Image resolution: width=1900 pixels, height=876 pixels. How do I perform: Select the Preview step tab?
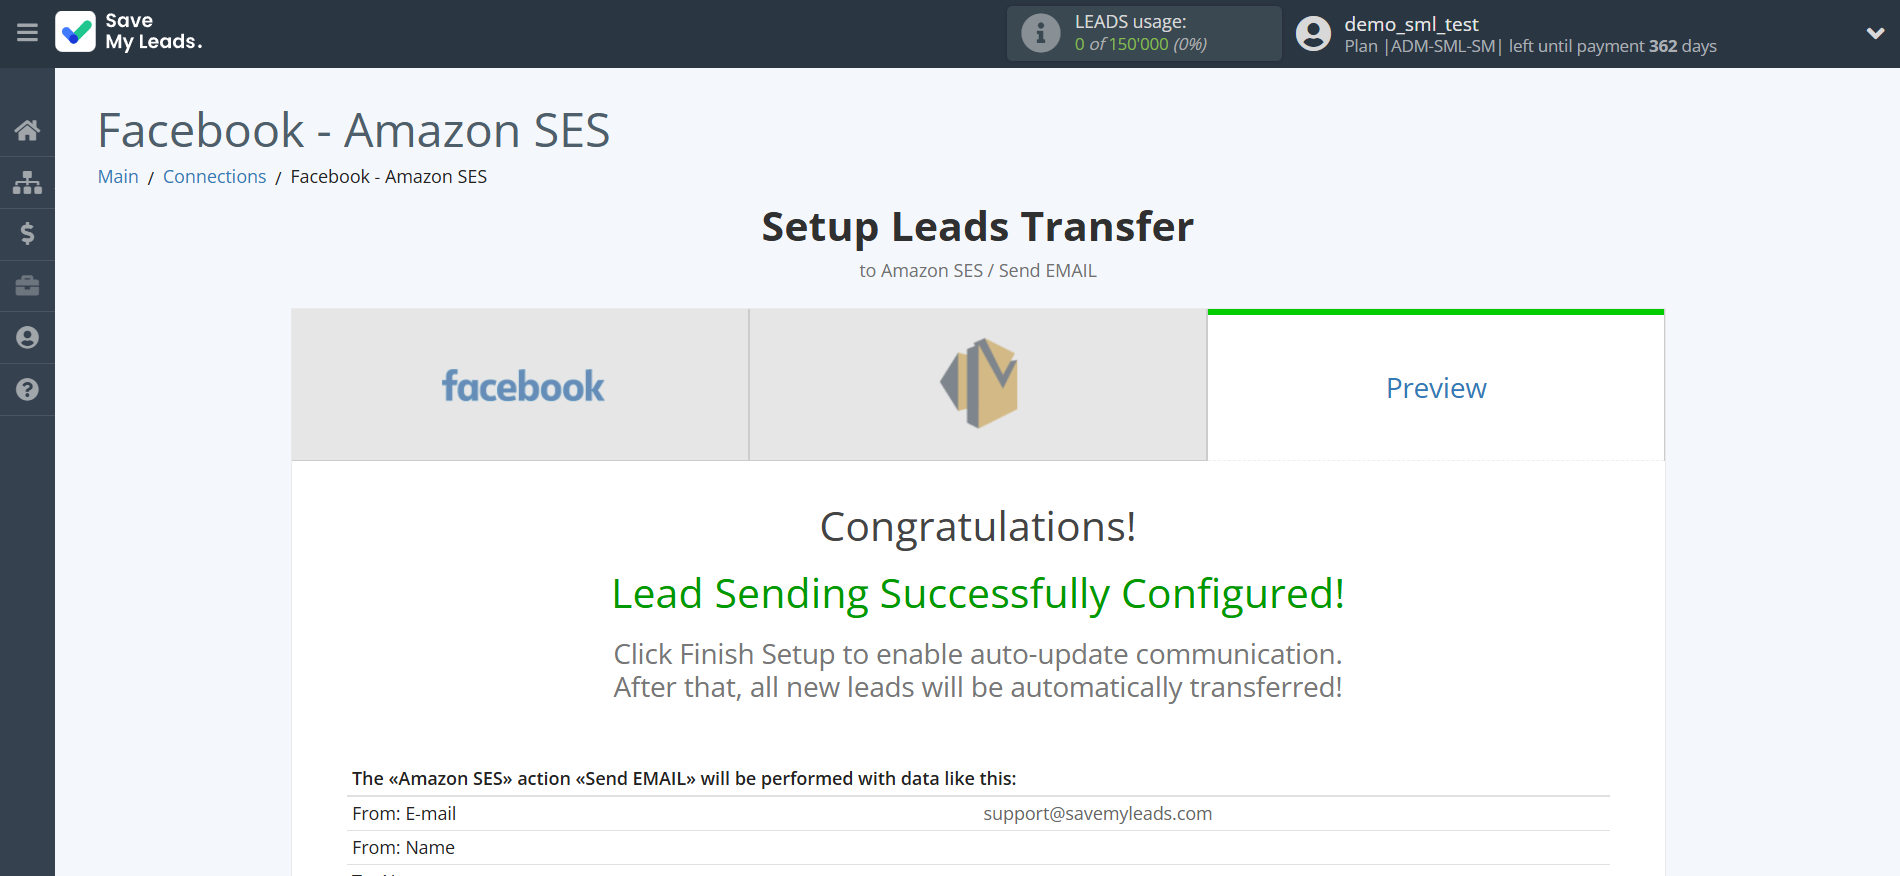tap(1436, 388)
